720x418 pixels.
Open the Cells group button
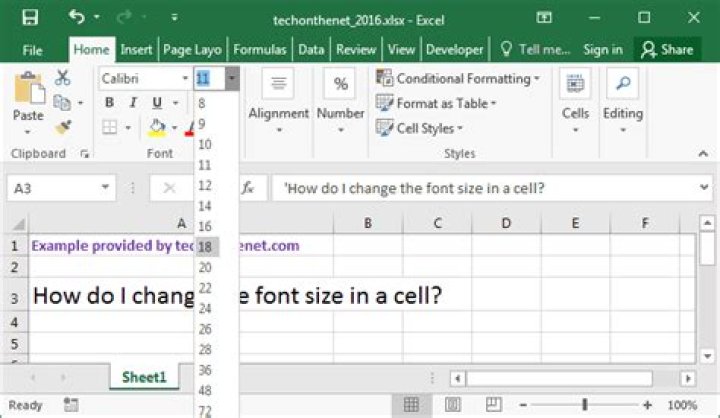(575, 101)
